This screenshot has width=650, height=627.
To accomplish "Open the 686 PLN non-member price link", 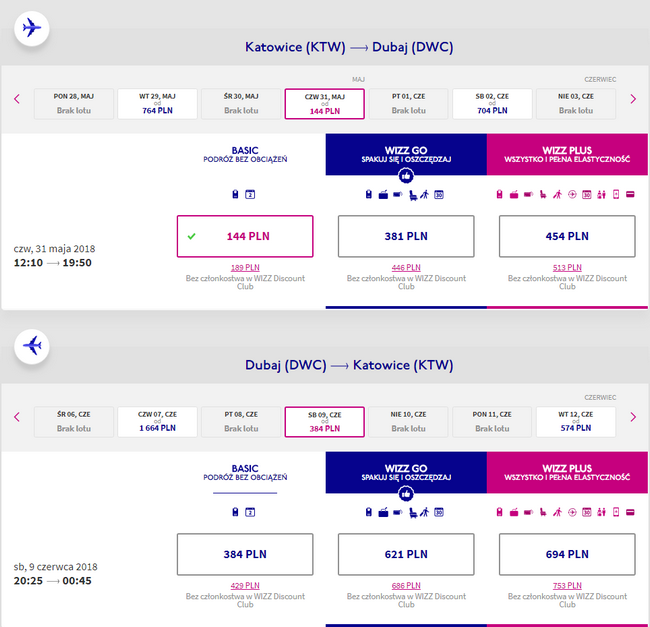I will (x=406, y=586).
